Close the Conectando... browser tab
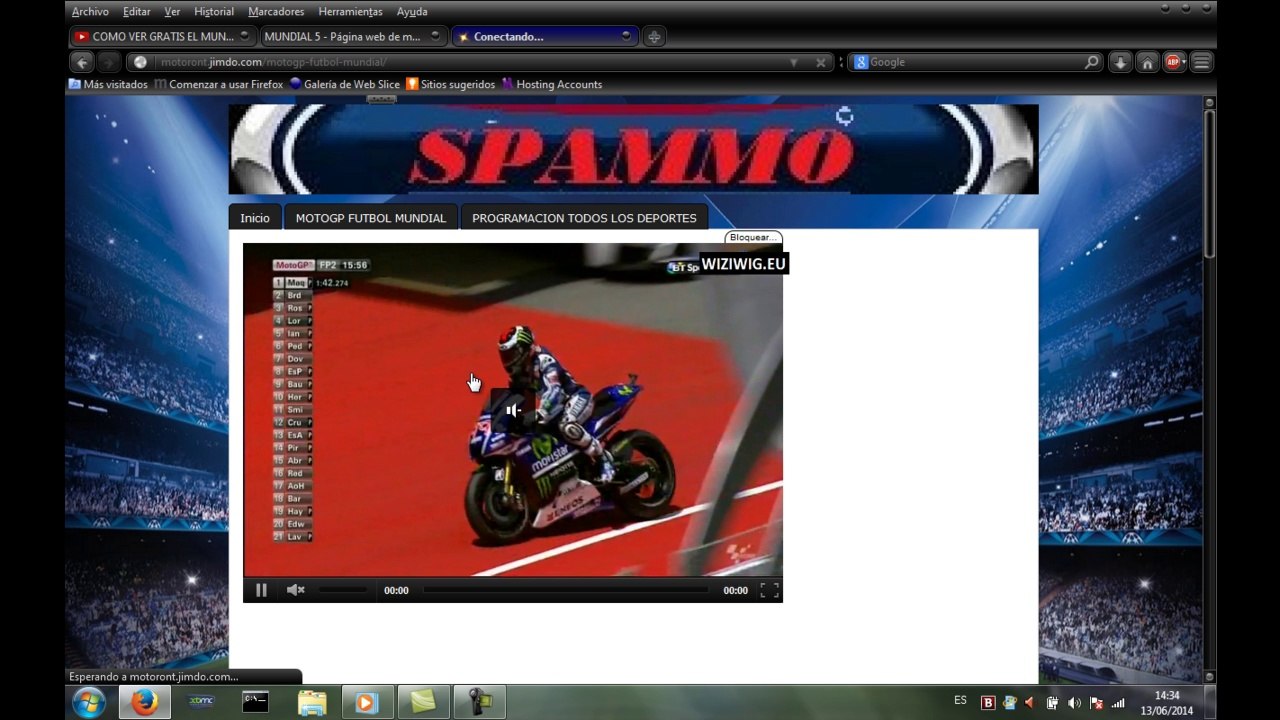1280x720 pixels. point(626,36)
